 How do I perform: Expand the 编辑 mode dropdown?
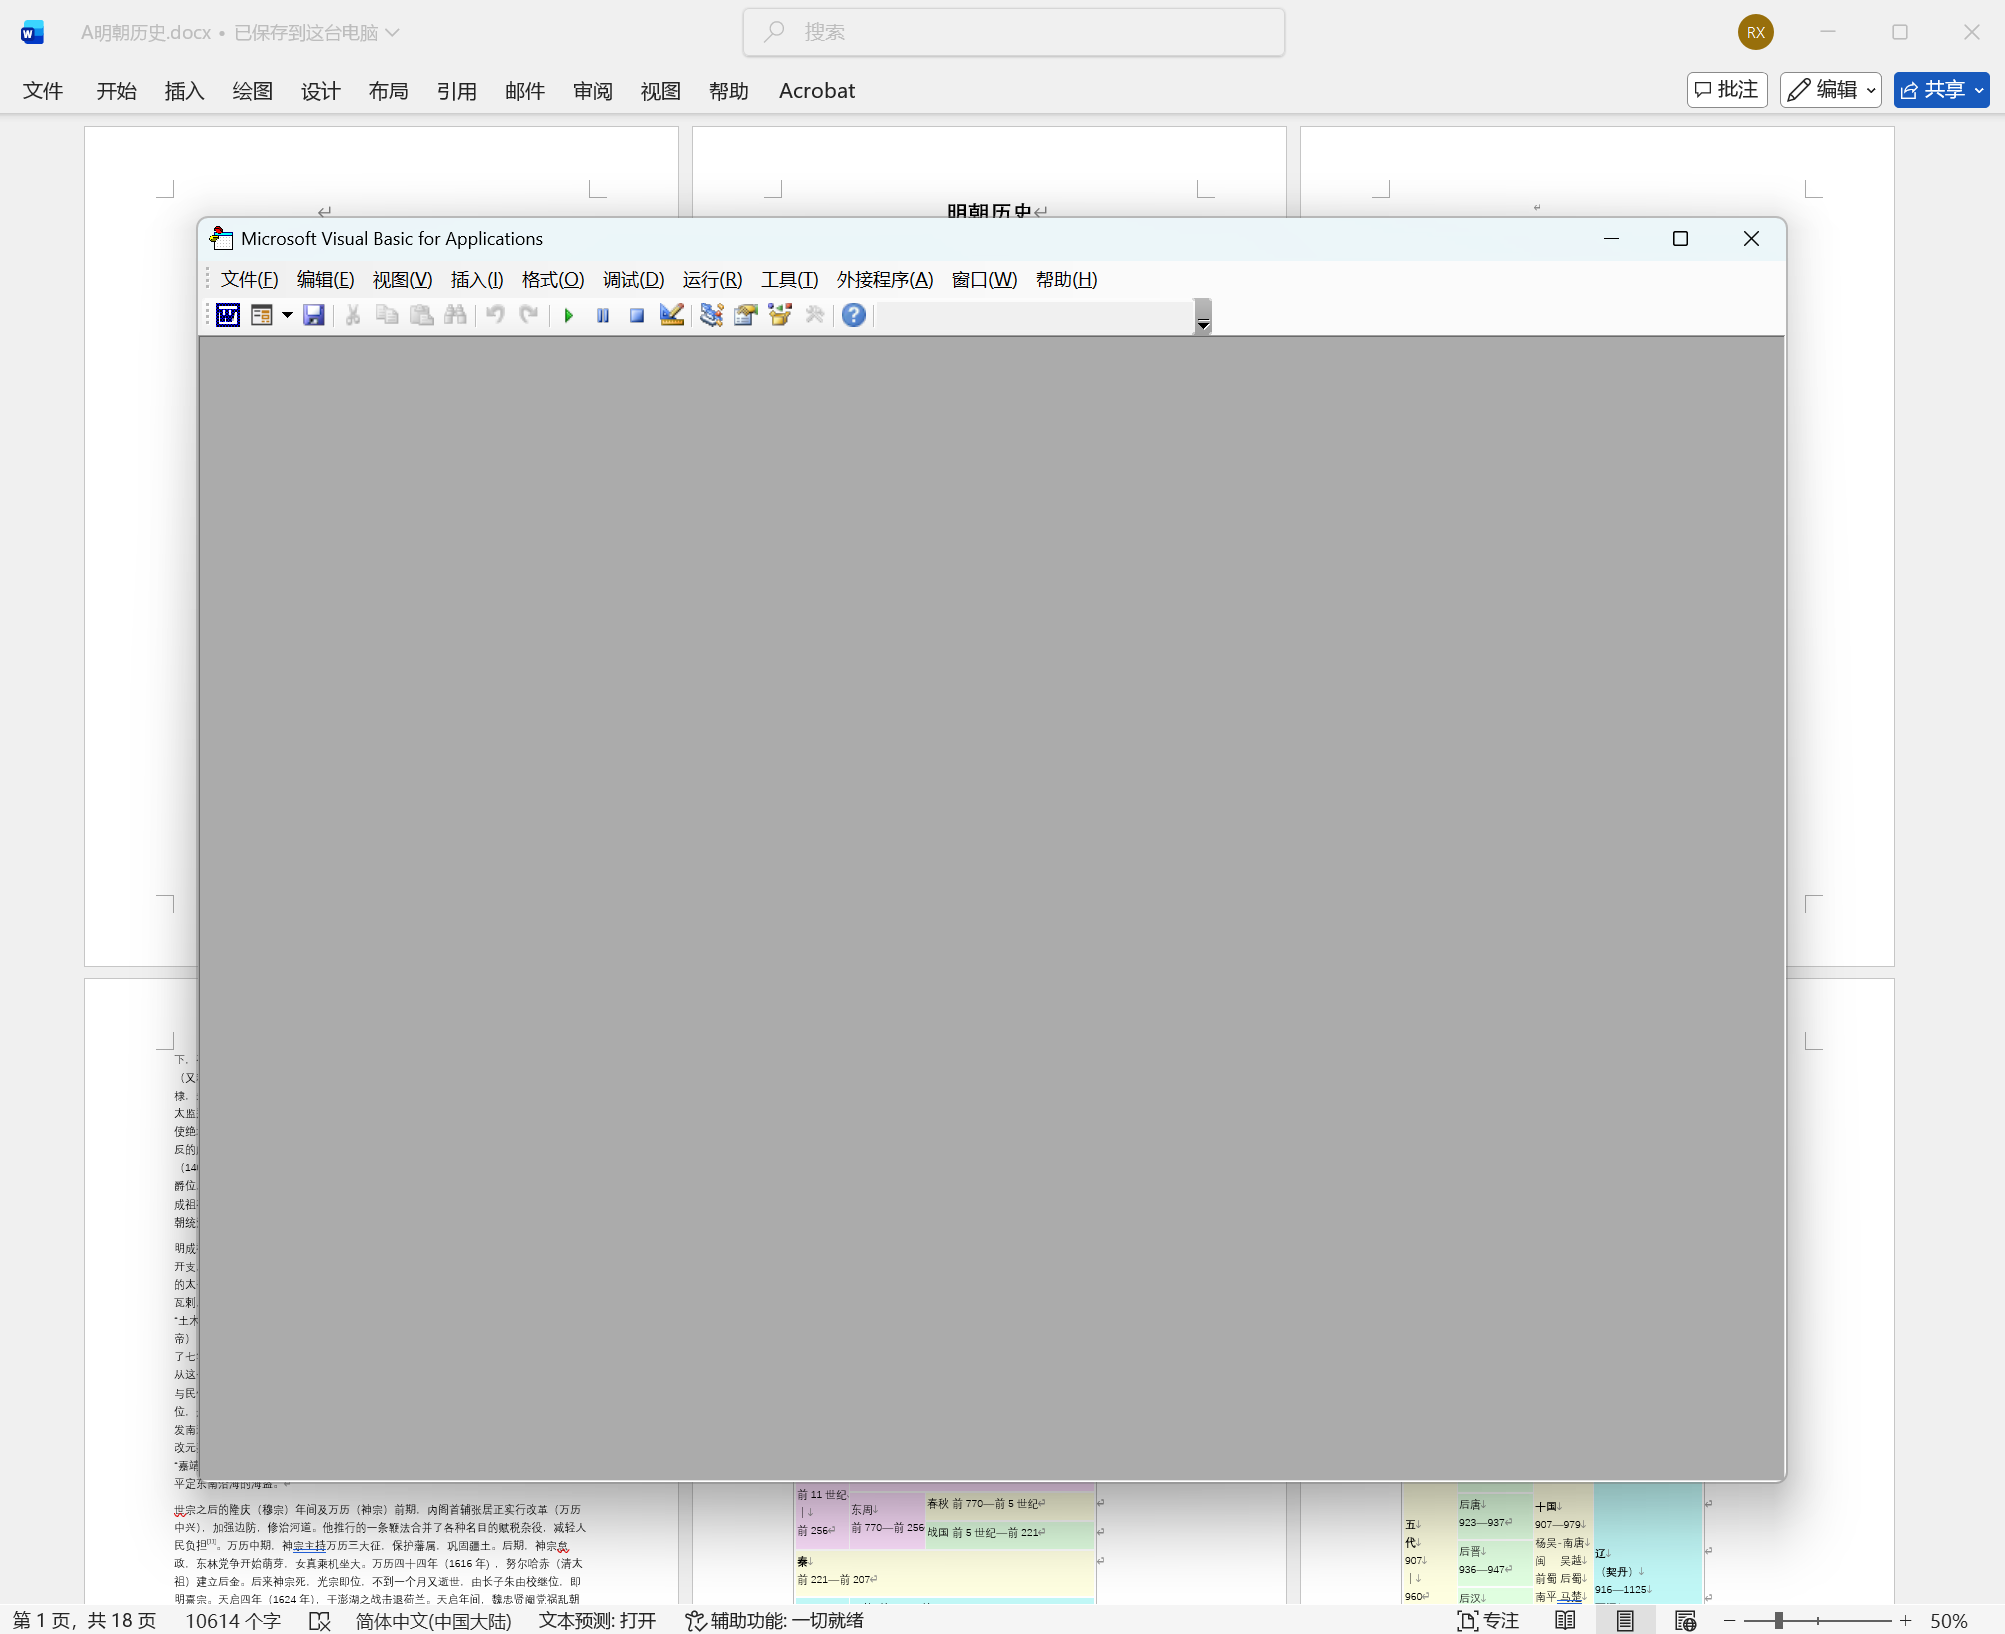(1871, 90)
